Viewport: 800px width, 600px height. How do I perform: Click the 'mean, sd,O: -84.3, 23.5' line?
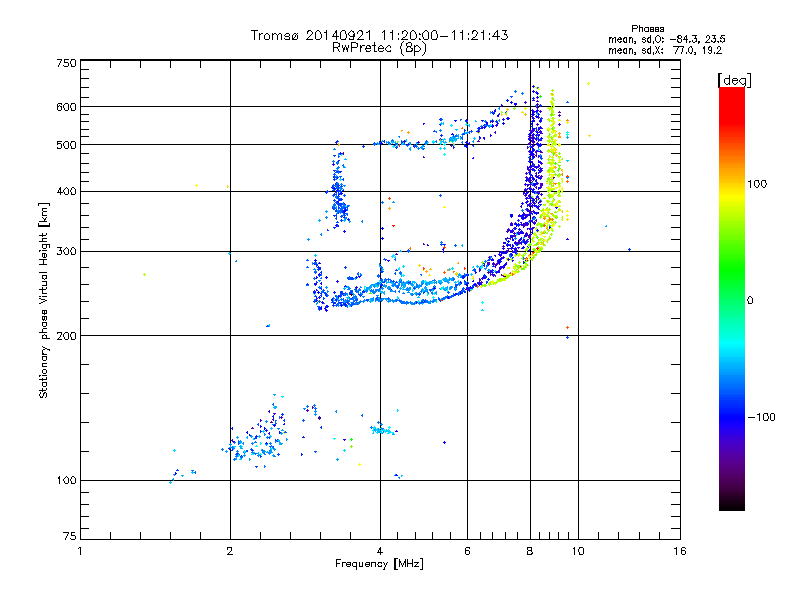pos(667,39)
